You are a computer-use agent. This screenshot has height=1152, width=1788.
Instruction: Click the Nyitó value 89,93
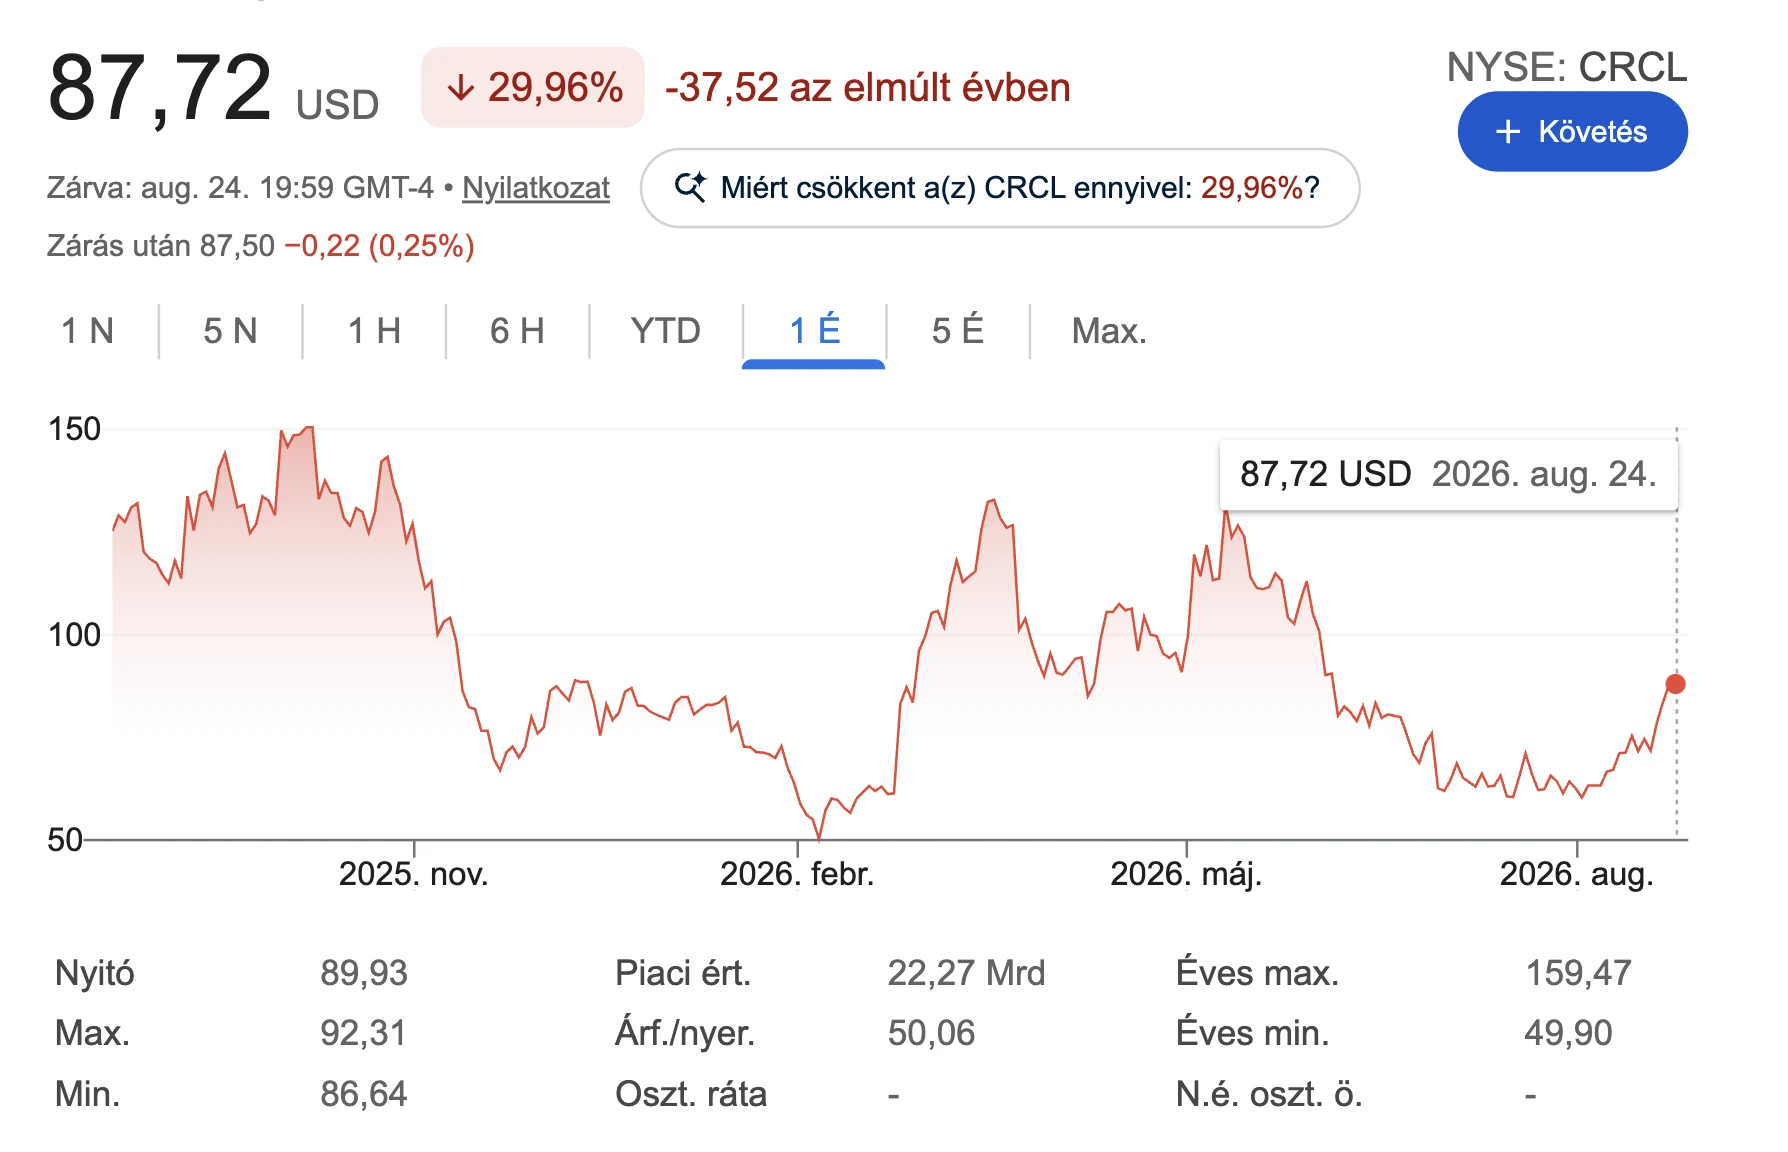point(364,973)
